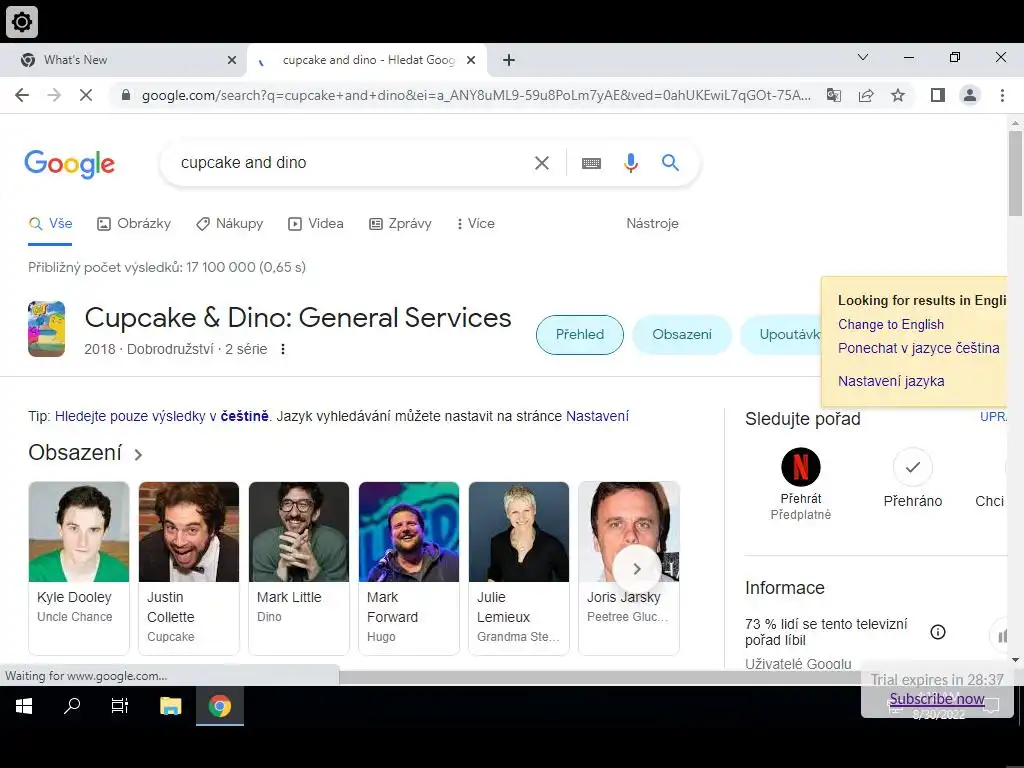
Task: Clear the search query with the X
Action: [x=541, y=163]
